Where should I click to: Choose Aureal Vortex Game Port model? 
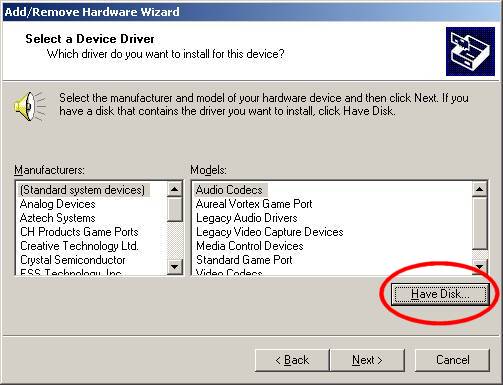(x=254, y=204)
